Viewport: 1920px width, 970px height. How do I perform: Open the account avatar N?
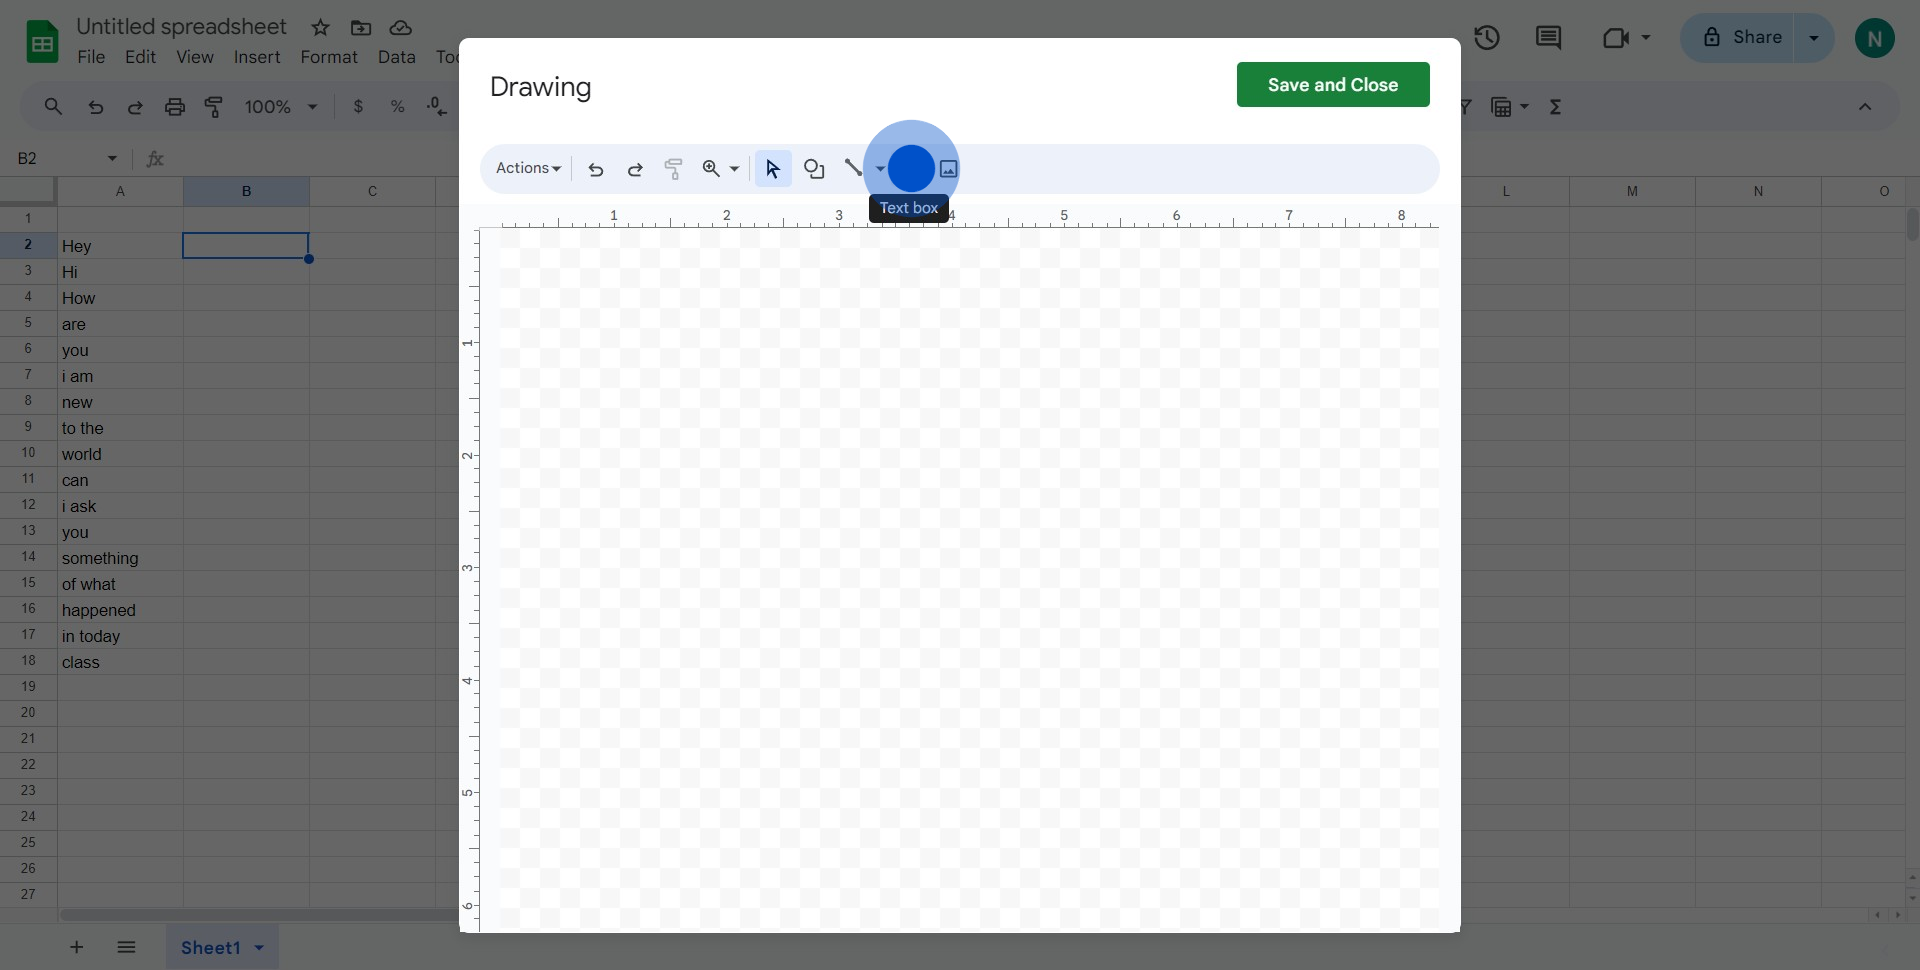click(x=1875, y=38)
